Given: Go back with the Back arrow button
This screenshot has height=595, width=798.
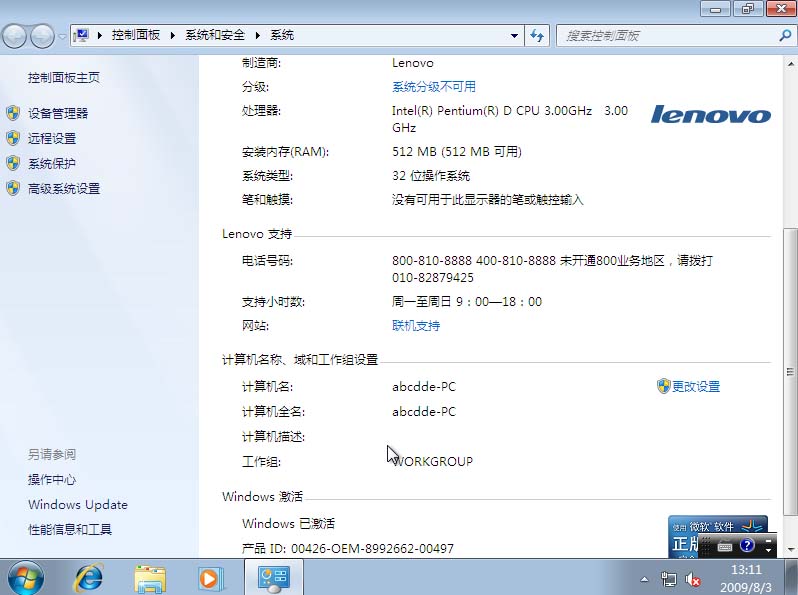Looking at the screenshot, I should coord(14,36).
